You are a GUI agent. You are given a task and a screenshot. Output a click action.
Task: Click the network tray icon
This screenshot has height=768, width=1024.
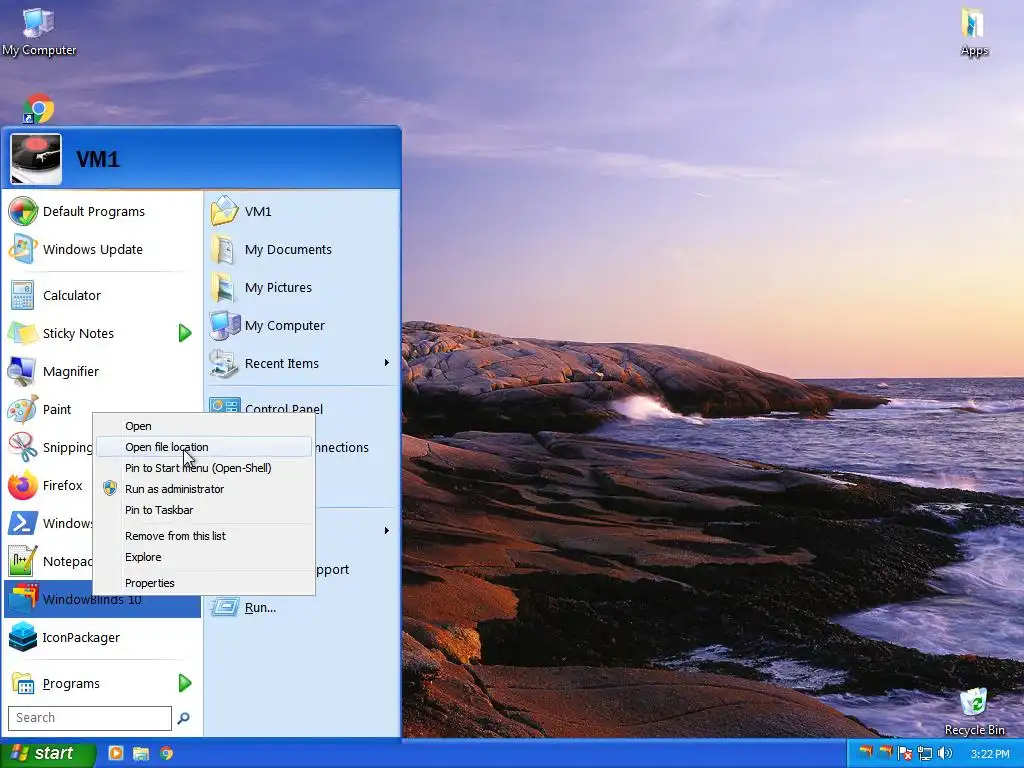[x=925, y=754]
